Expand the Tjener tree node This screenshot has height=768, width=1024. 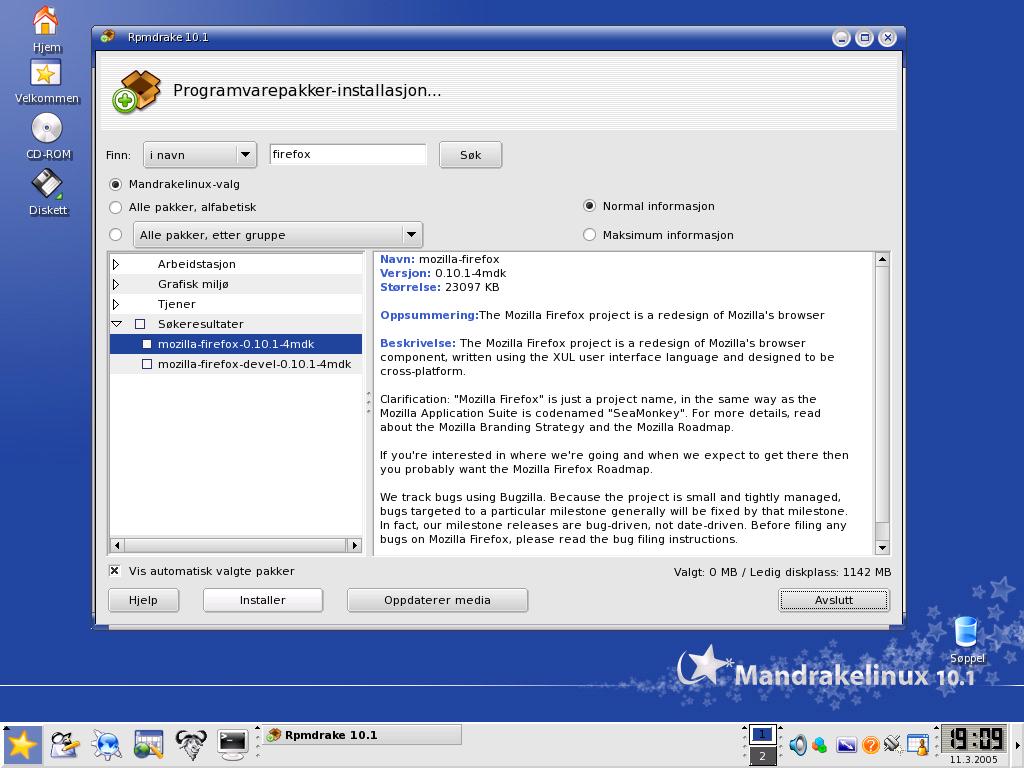[x=116, y=304]
